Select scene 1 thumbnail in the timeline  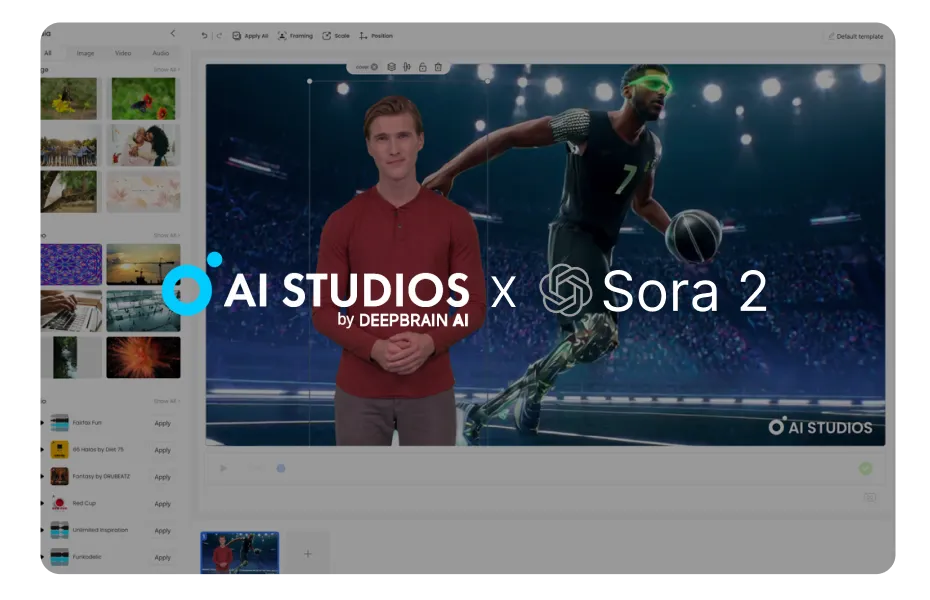point(240,553)
